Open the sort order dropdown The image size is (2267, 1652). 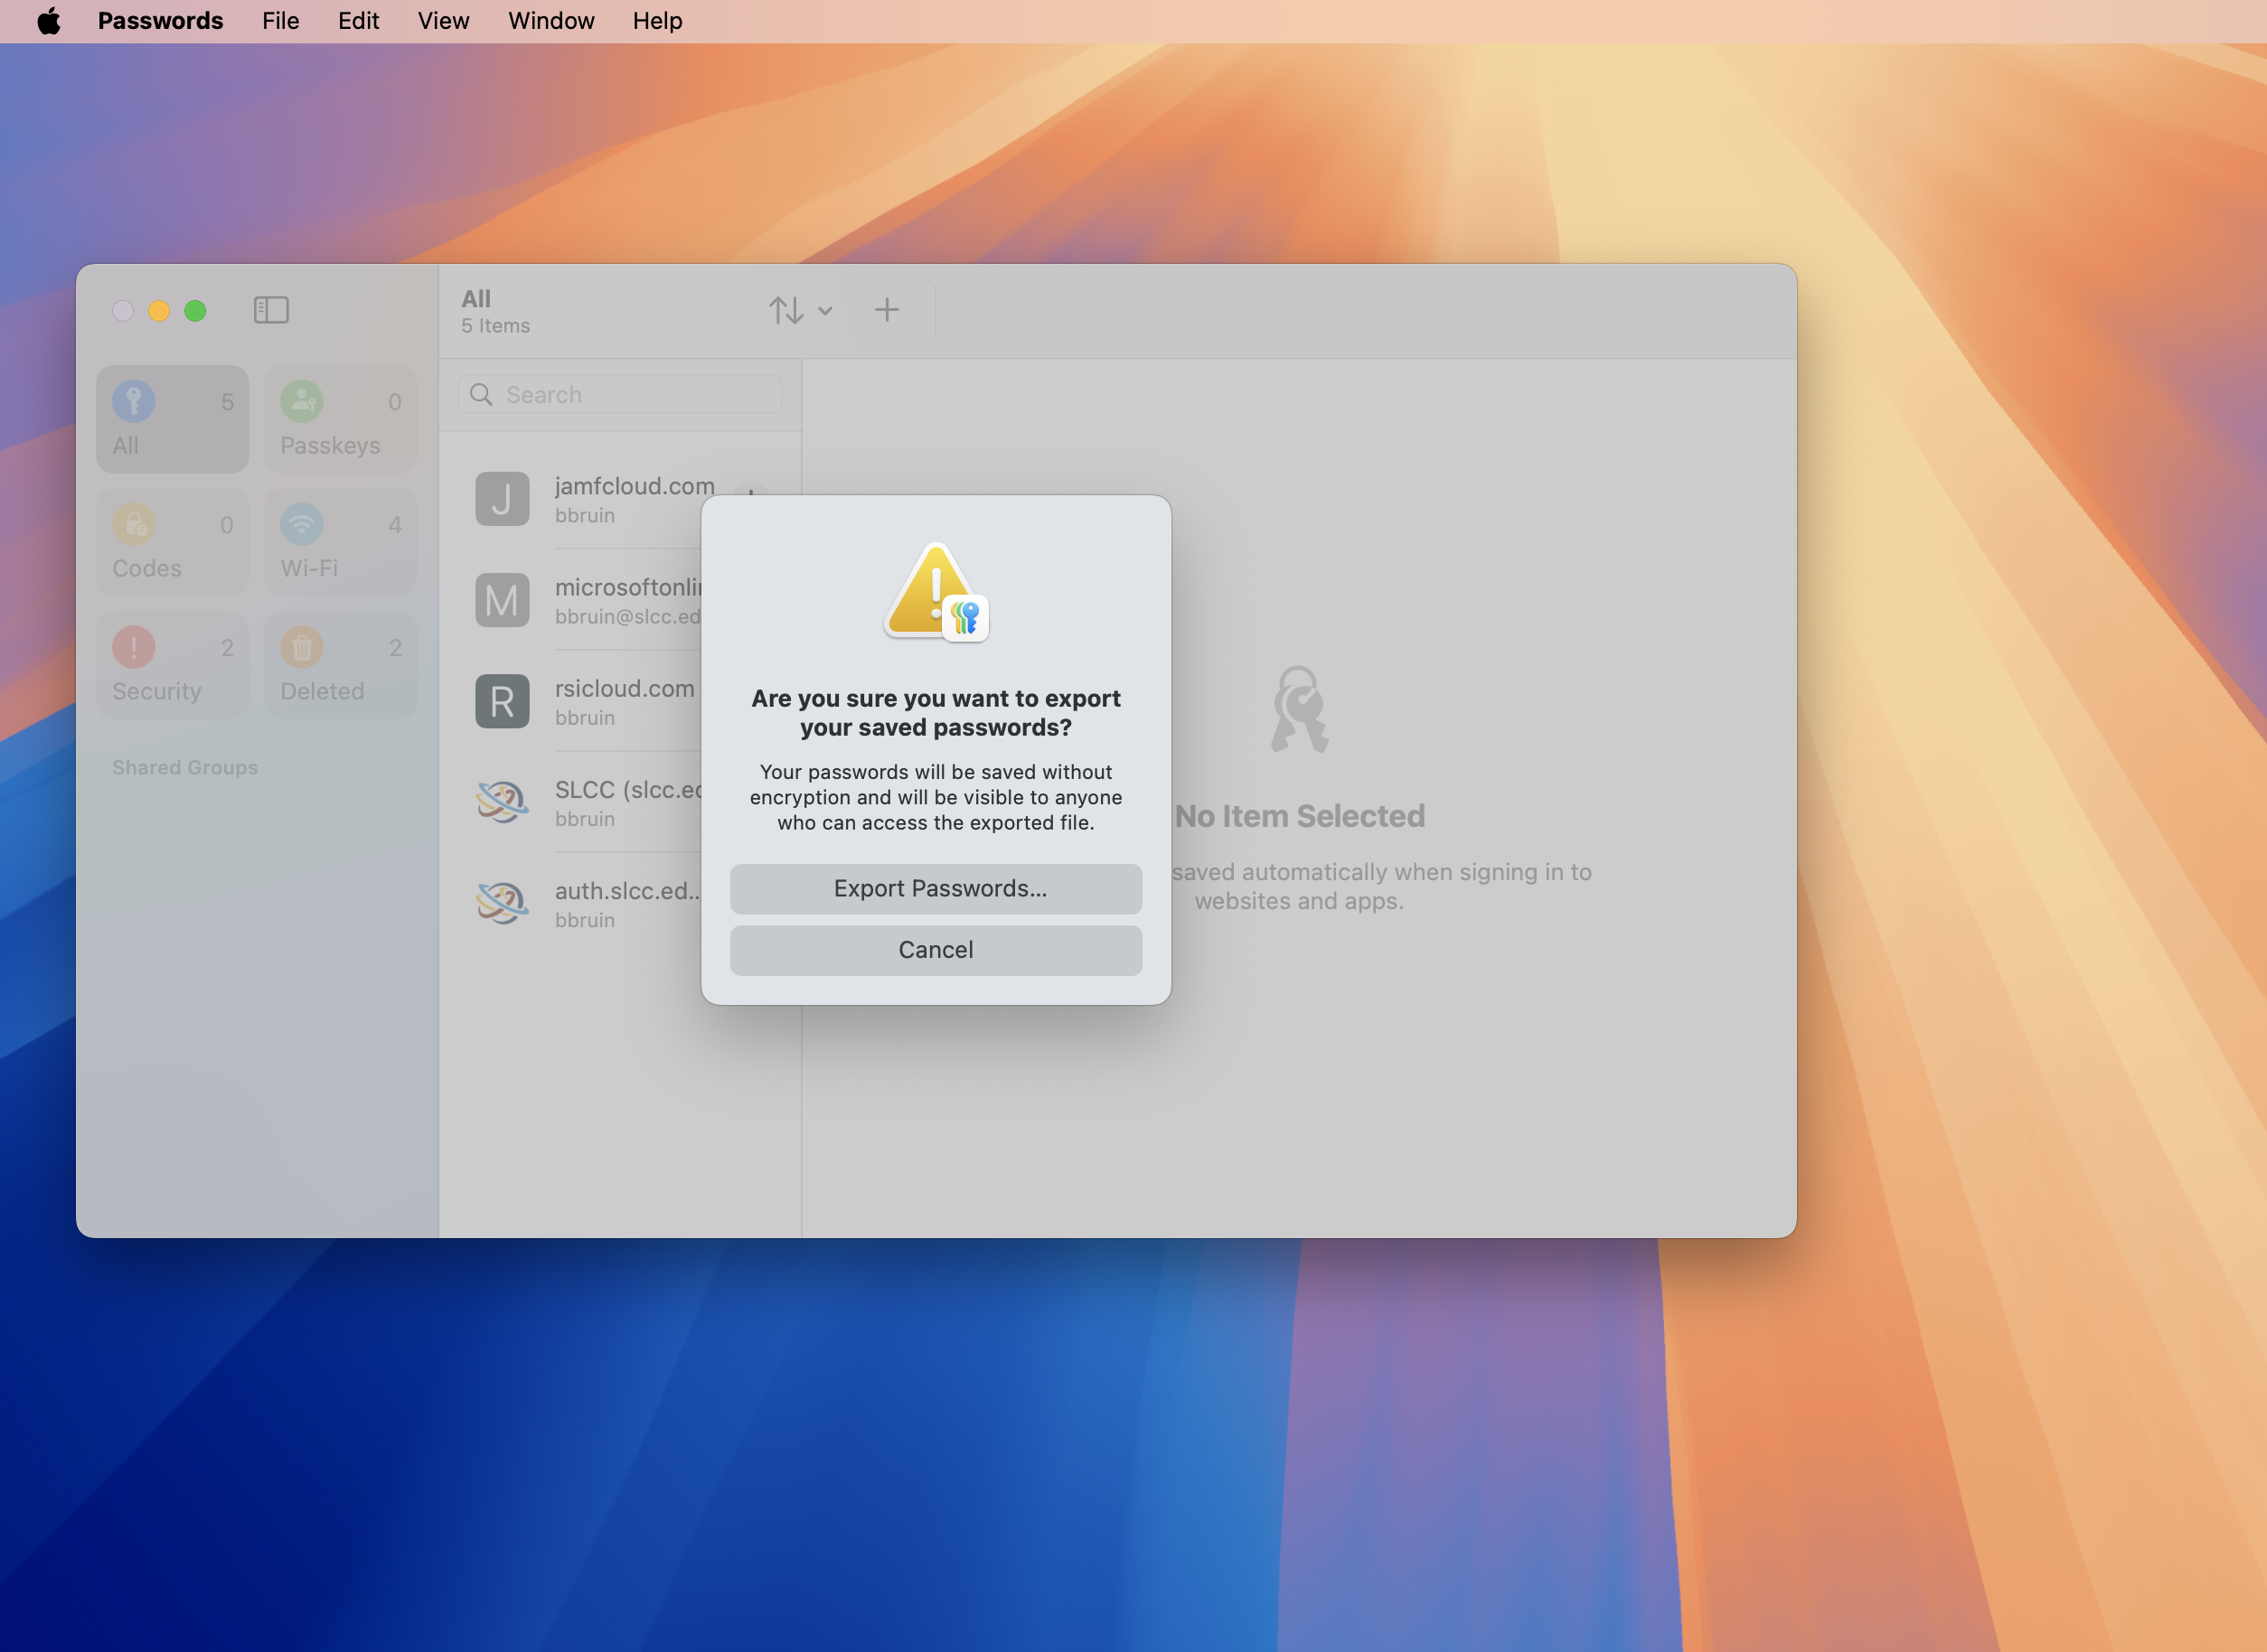coord(799,310)
